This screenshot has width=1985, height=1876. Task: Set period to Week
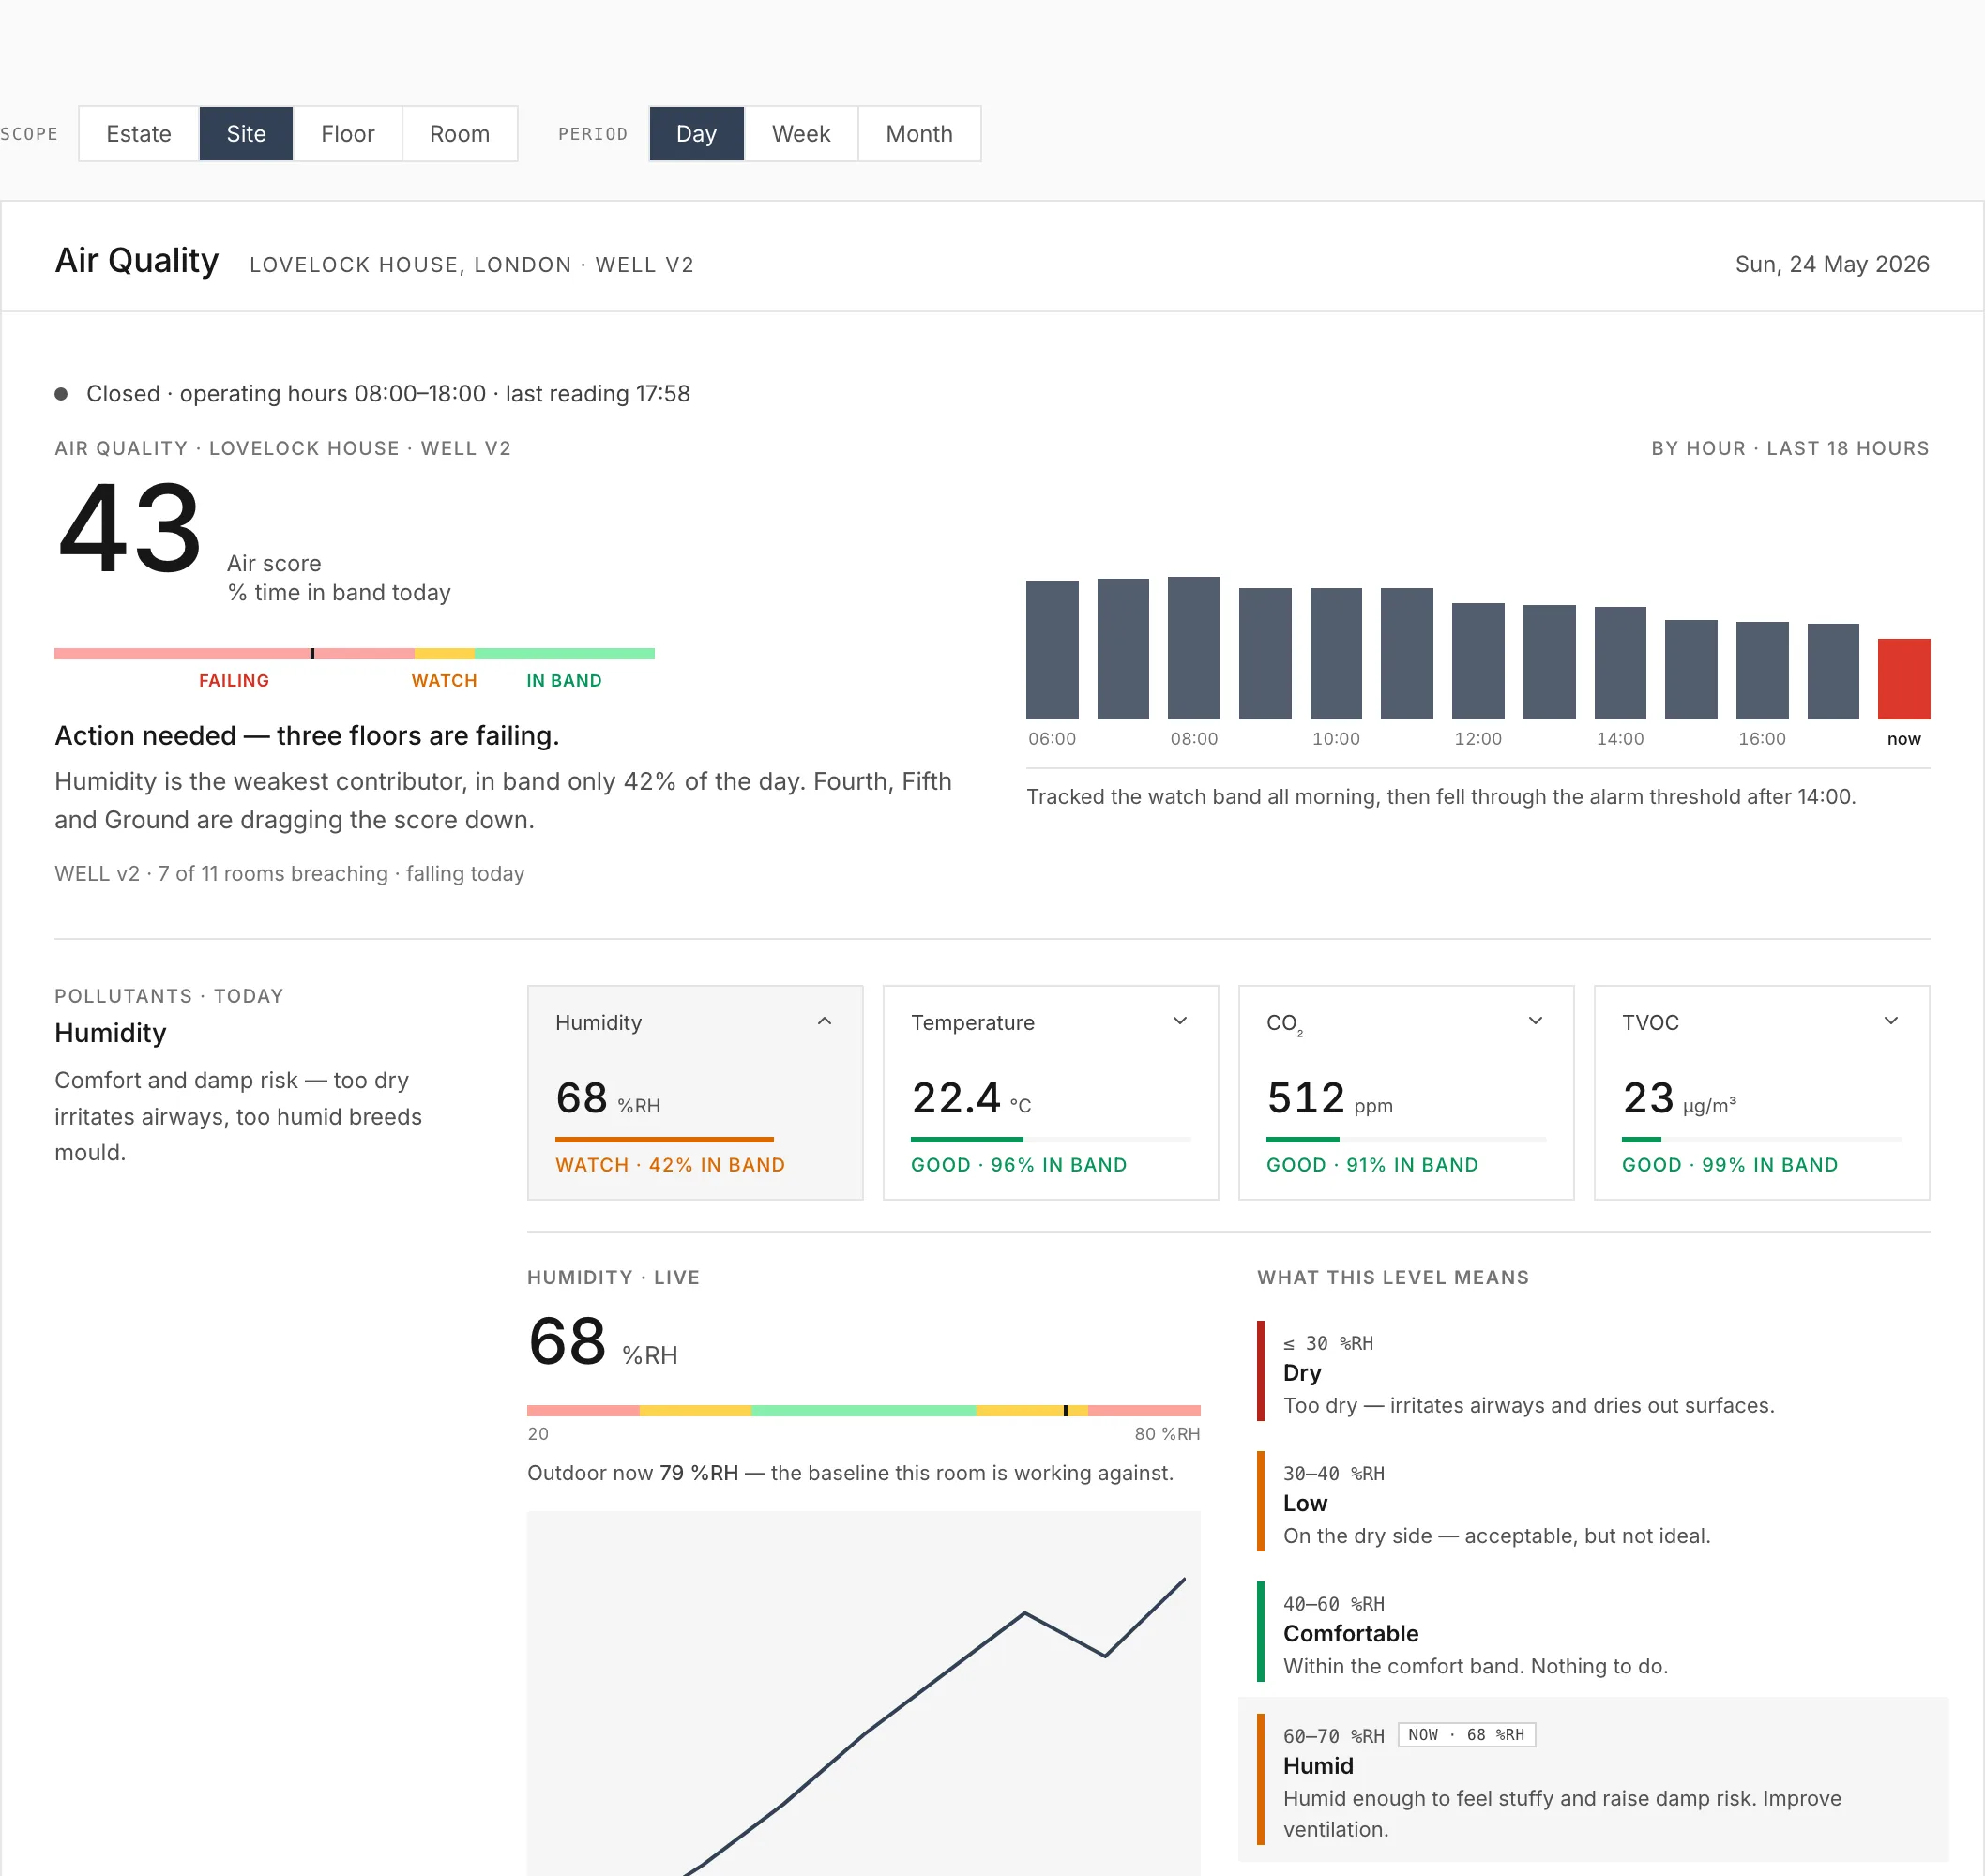coord(801,134)
